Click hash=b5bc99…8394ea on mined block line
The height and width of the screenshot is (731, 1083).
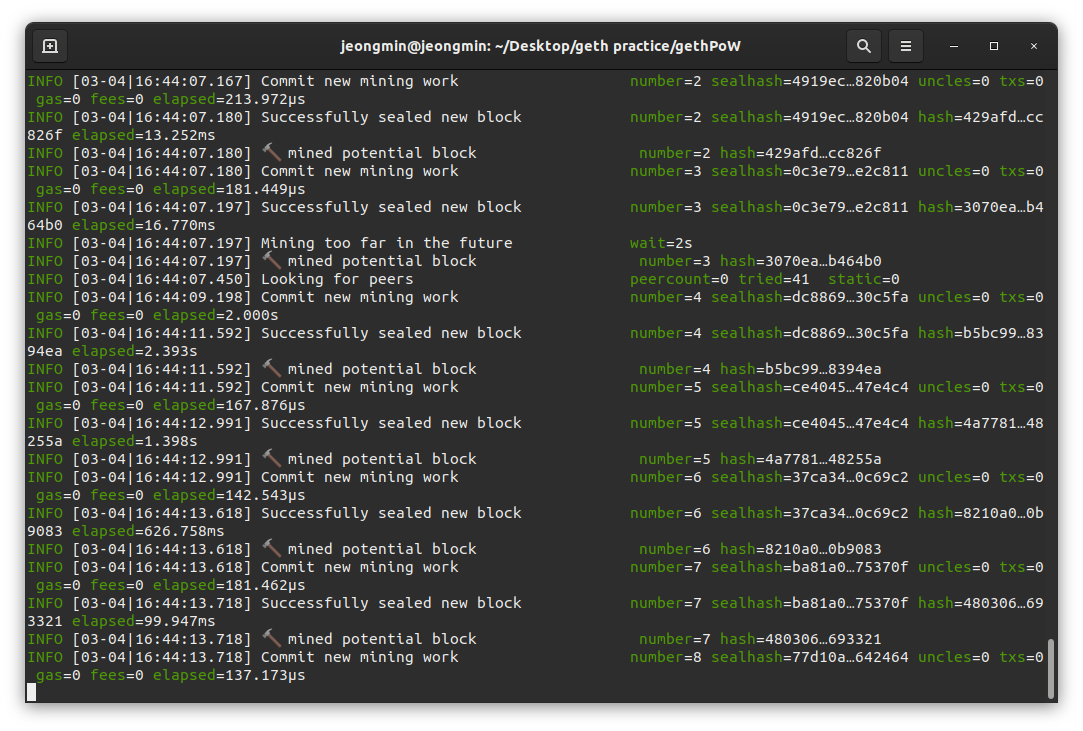801,369
